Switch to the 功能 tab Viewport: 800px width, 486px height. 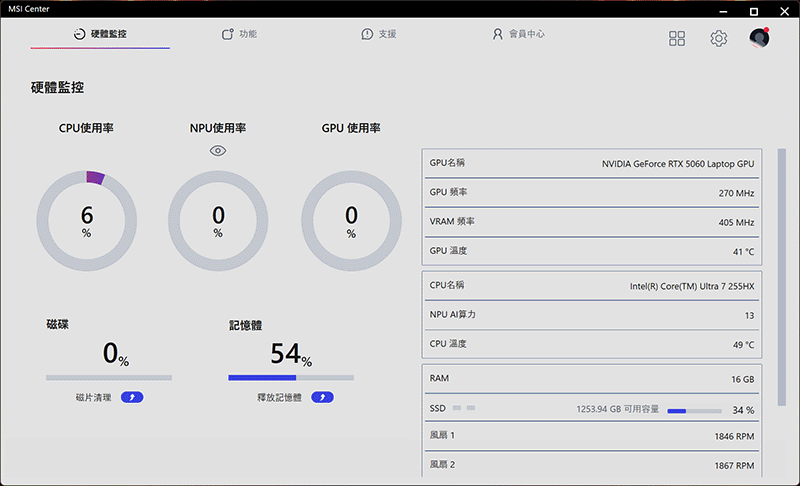click(240, 34)
